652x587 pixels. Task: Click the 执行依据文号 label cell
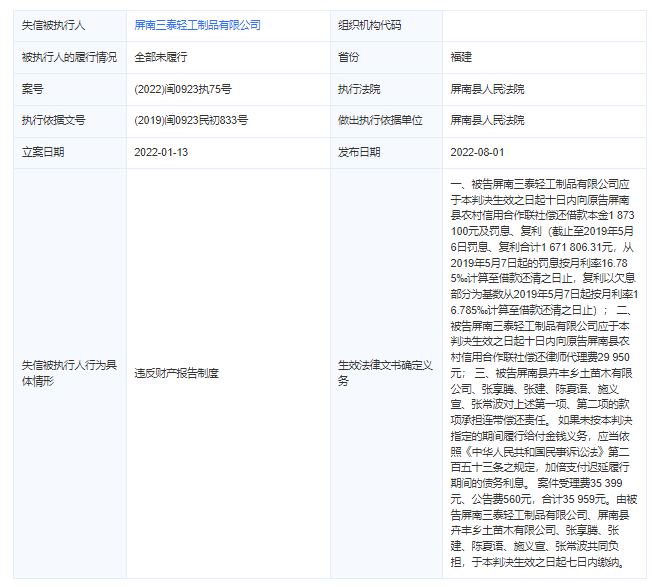click(x=53, y=120)
